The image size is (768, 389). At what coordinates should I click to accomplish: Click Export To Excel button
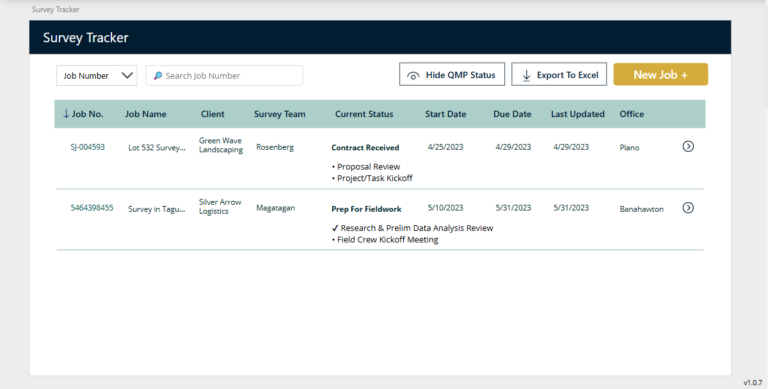pyautogui.click(x=559, y=74)
